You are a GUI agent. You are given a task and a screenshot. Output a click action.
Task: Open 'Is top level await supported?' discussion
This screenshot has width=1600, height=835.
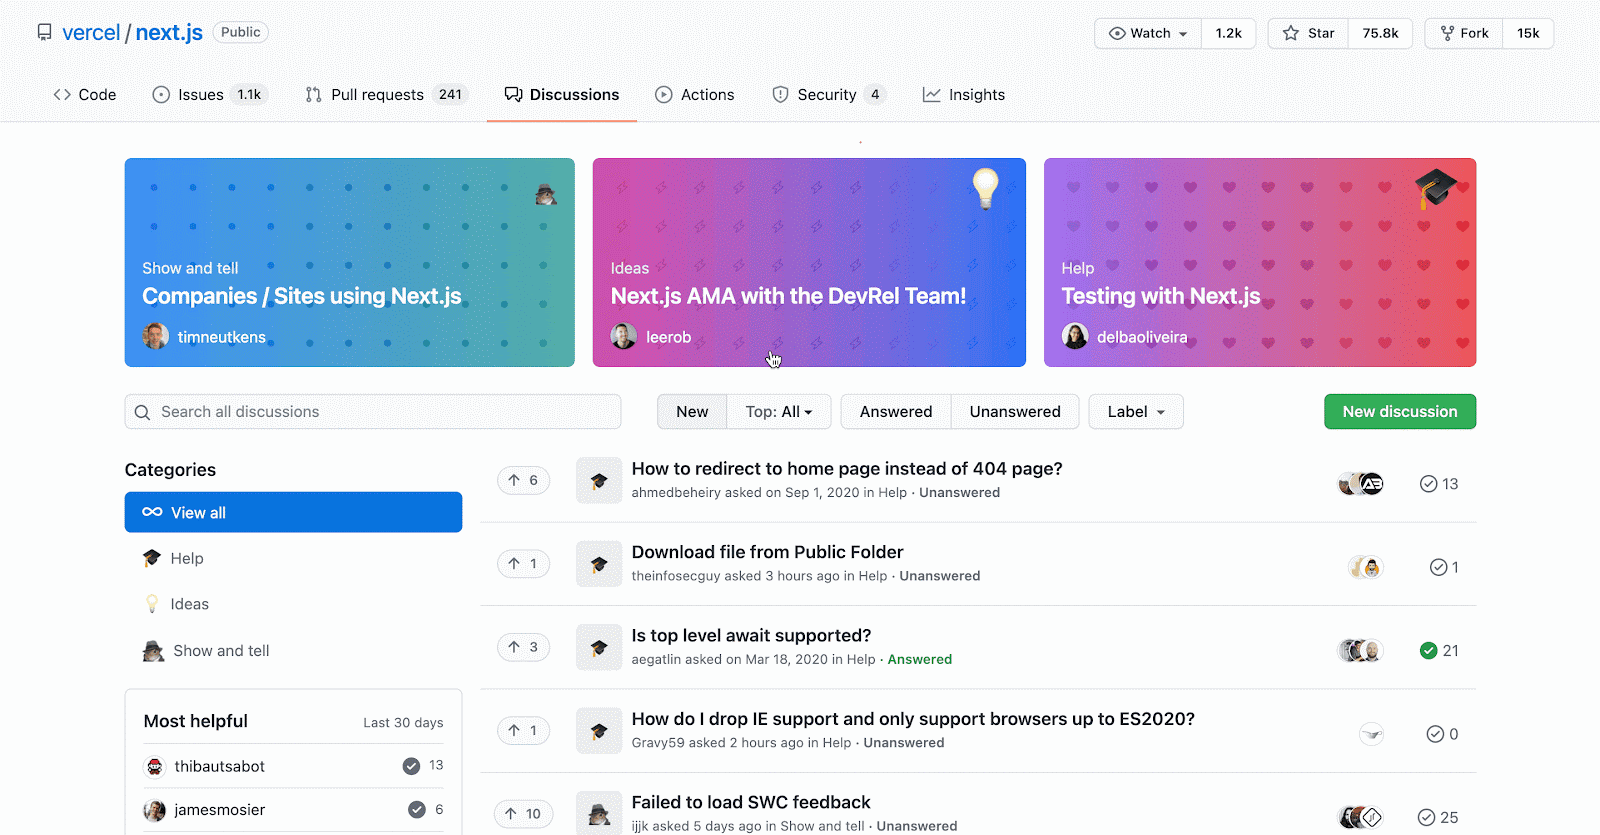(x=751, y=636)
